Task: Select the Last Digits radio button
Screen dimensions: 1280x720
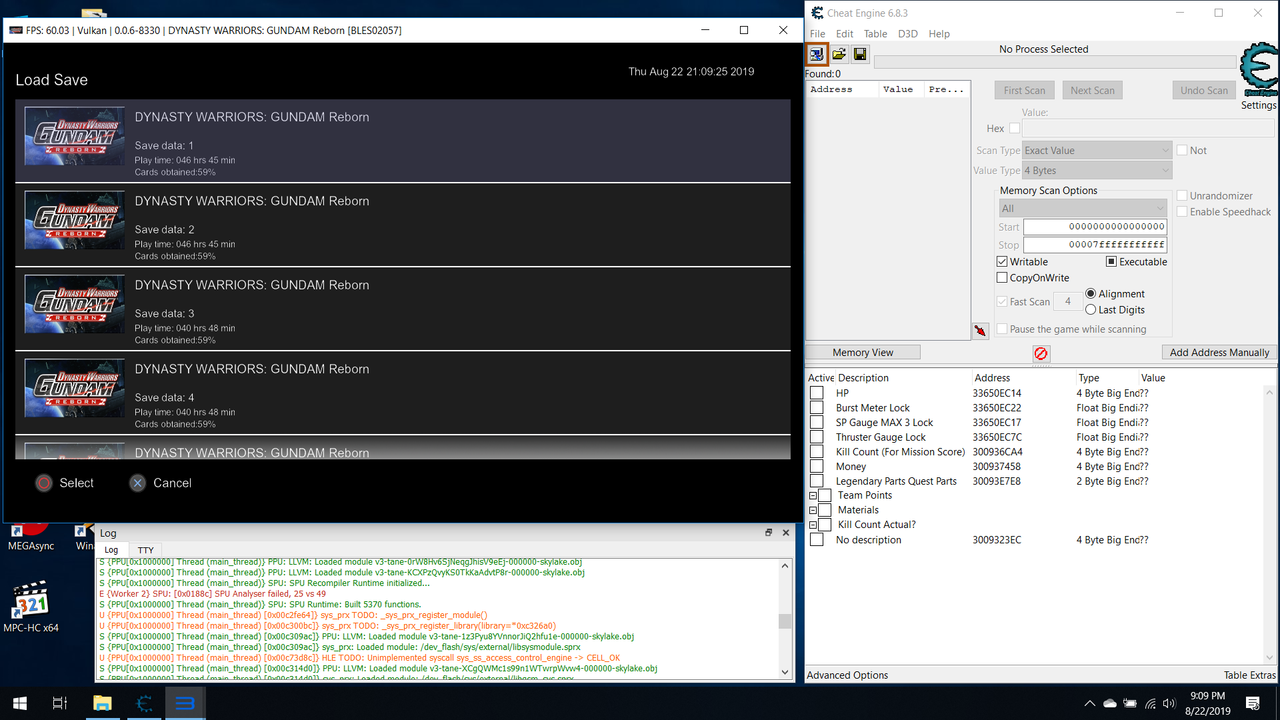Action: coord(1092,309)
